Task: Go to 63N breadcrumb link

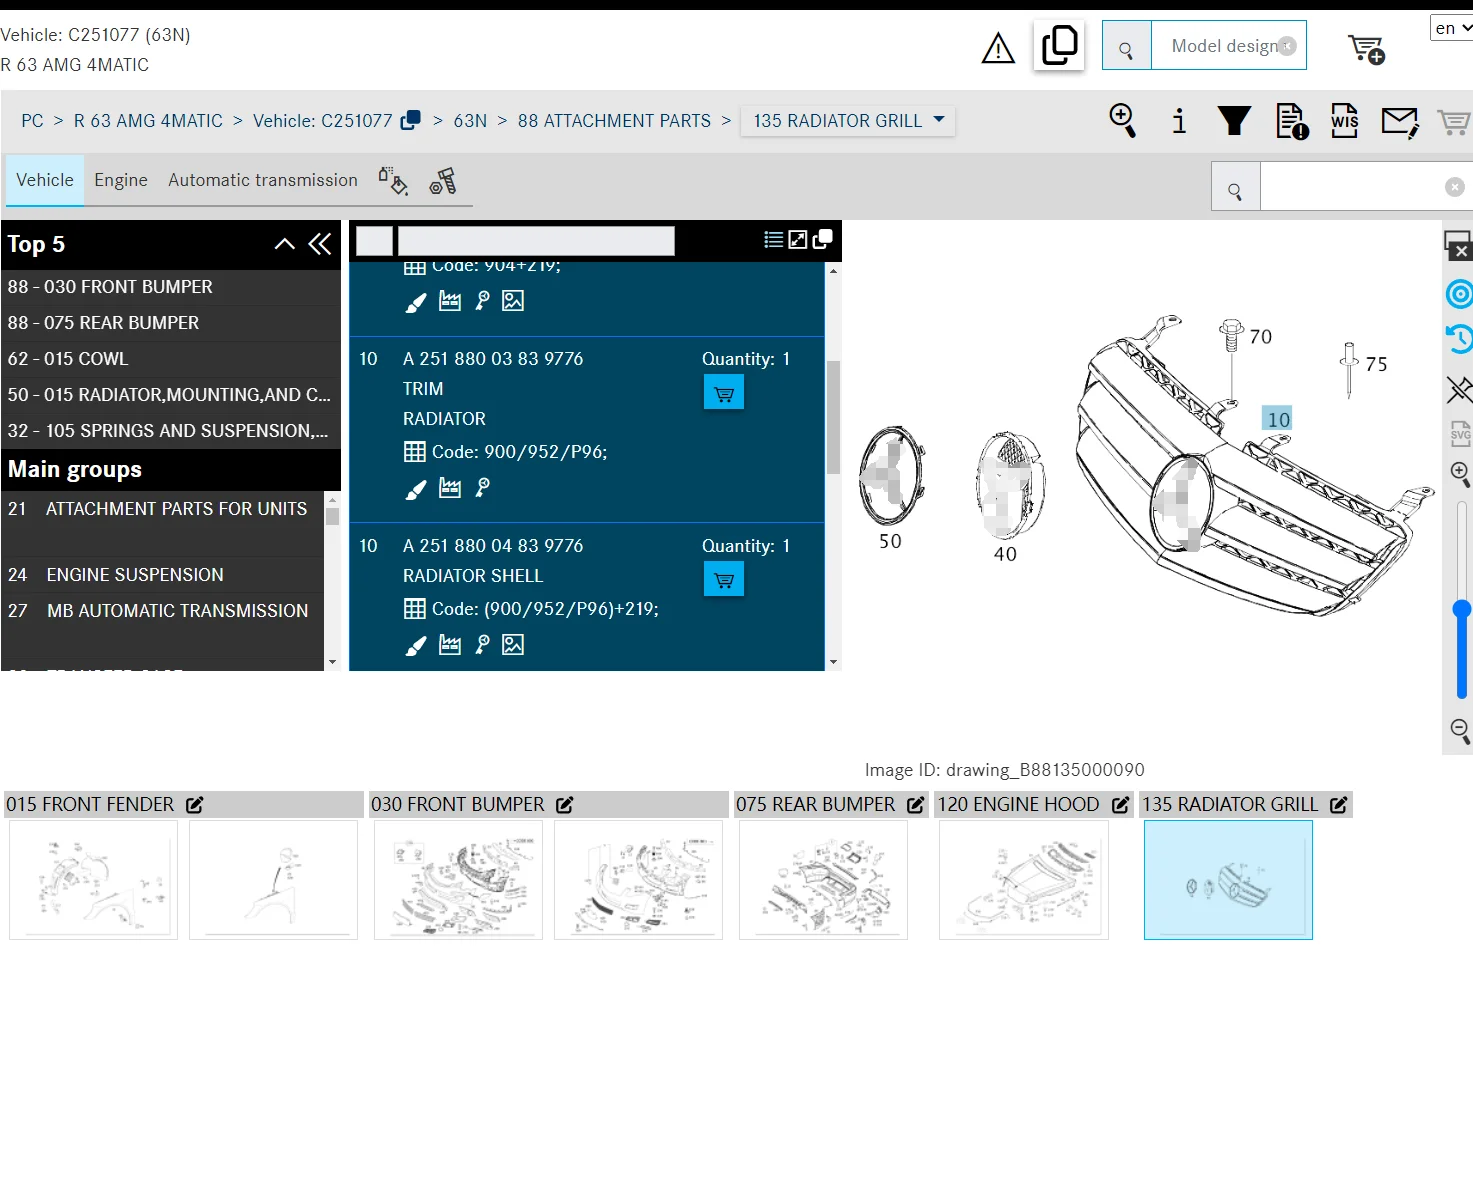Action: coord(470,121)
